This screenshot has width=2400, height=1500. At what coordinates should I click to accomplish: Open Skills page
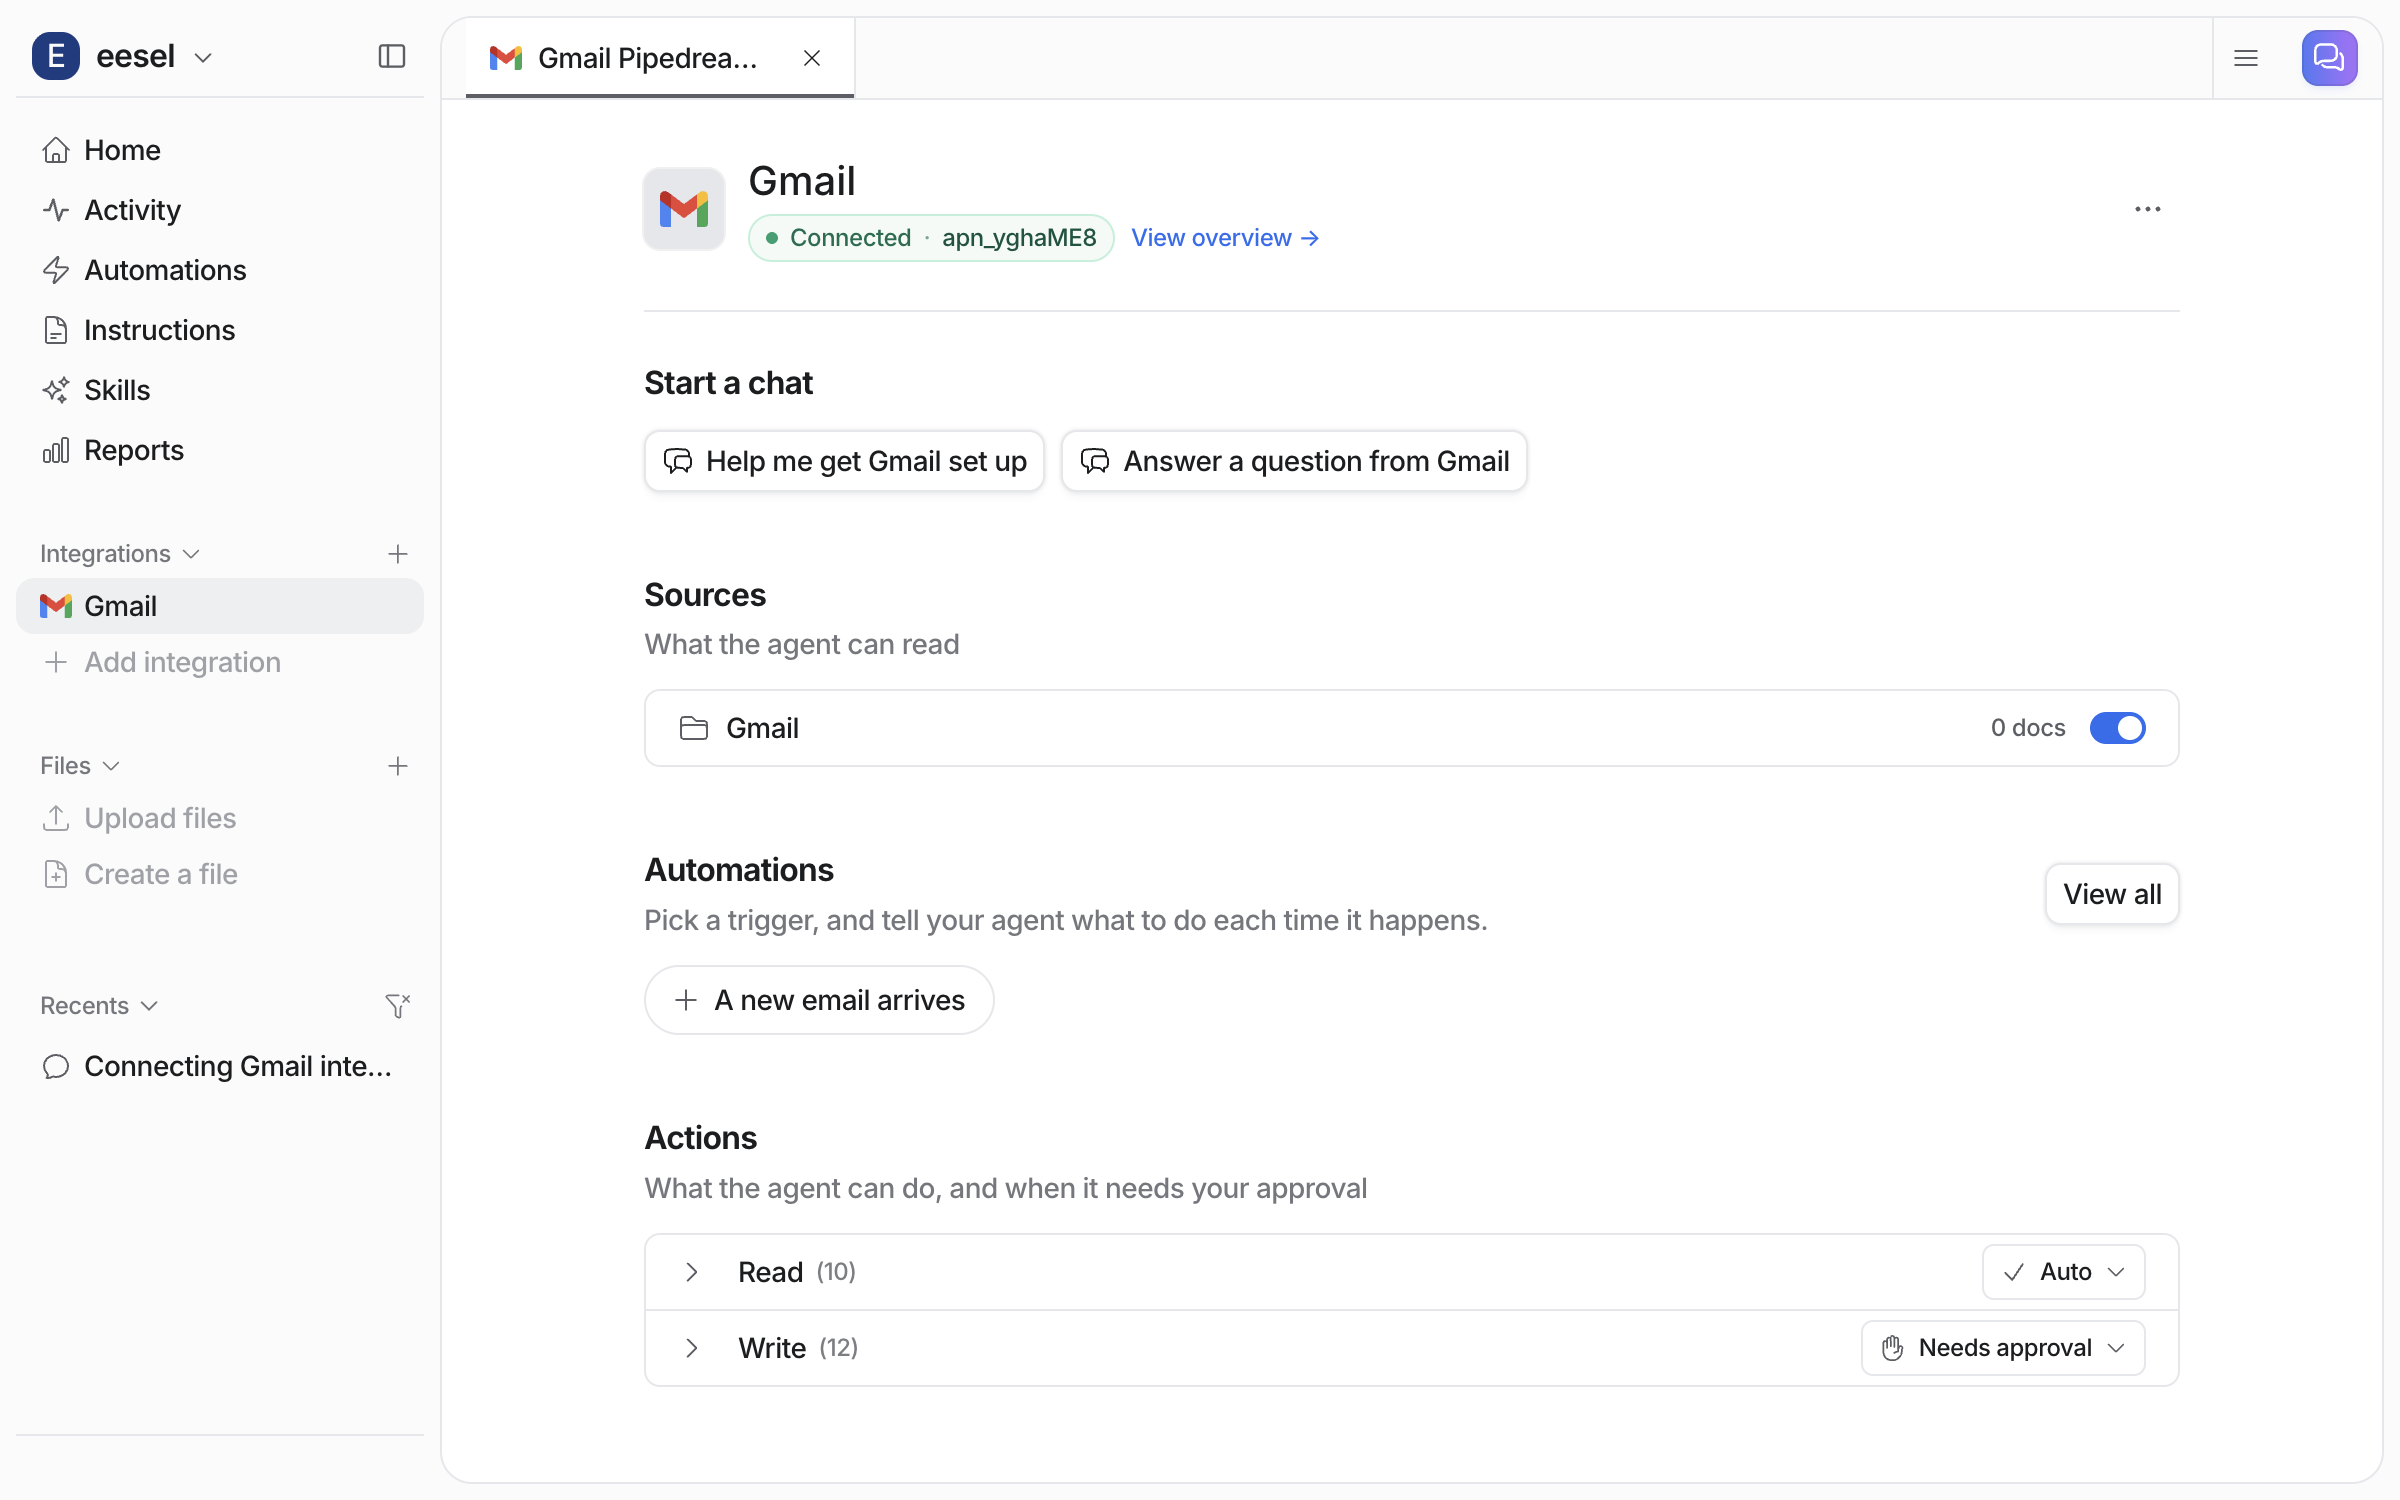coord(220,390)
